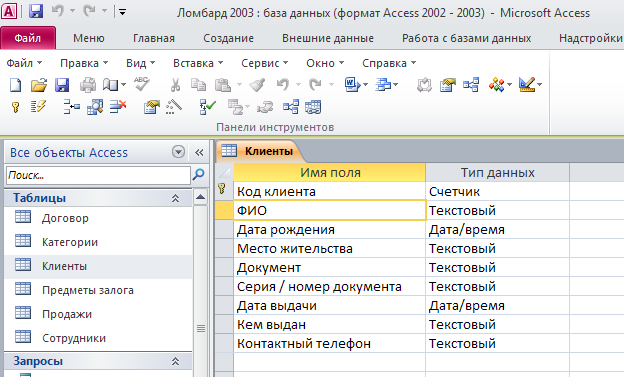Switch to the Создание ribbon tab

coord(228,38)
